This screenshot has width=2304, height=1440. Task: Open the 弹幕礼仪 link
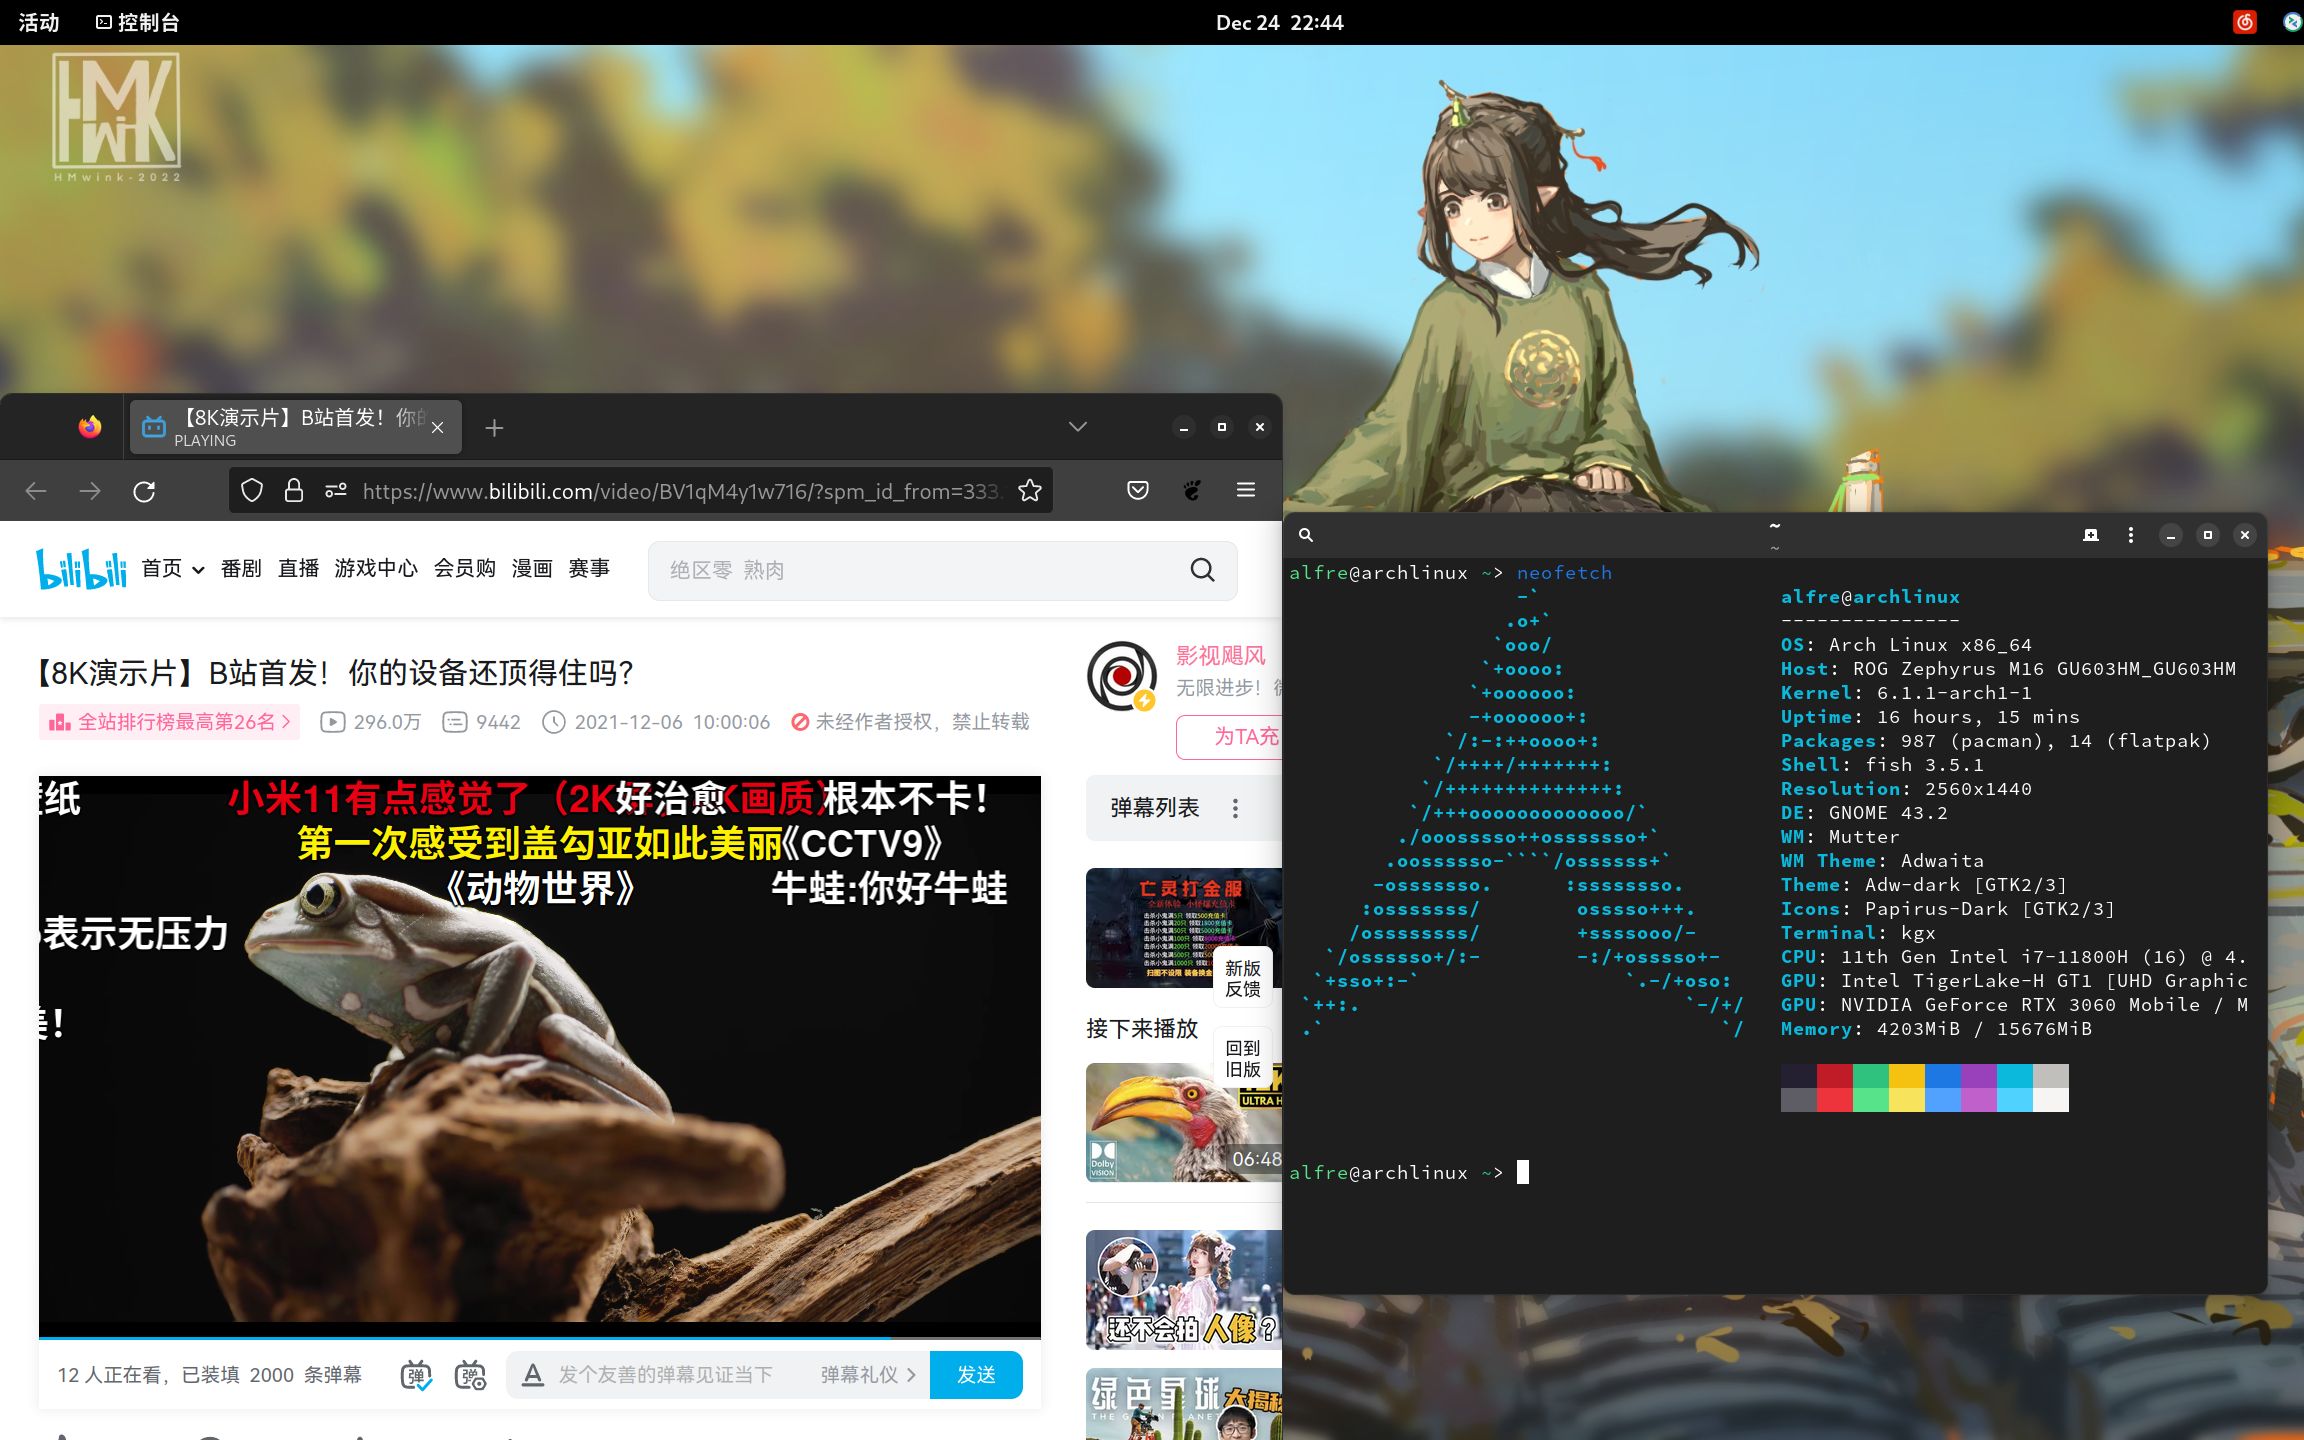pyautogui.click(x=867, y=1375)
